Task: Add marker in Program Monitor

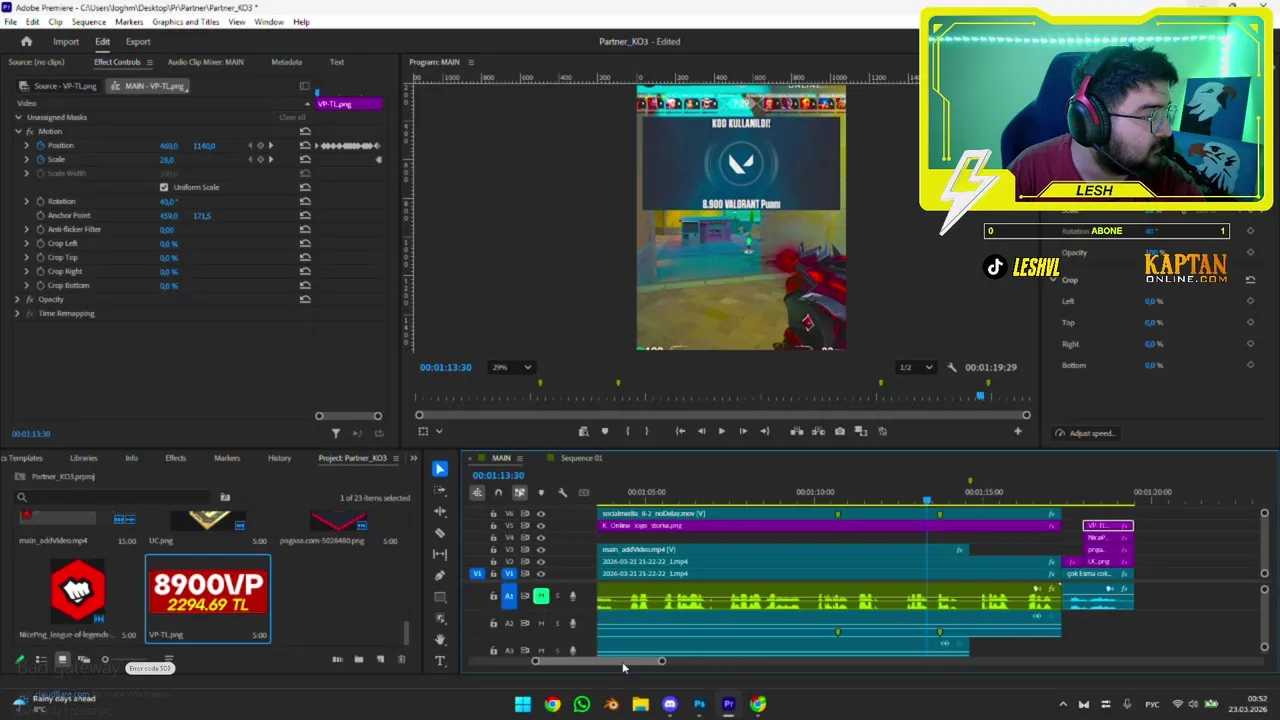Action: [604, 431]
